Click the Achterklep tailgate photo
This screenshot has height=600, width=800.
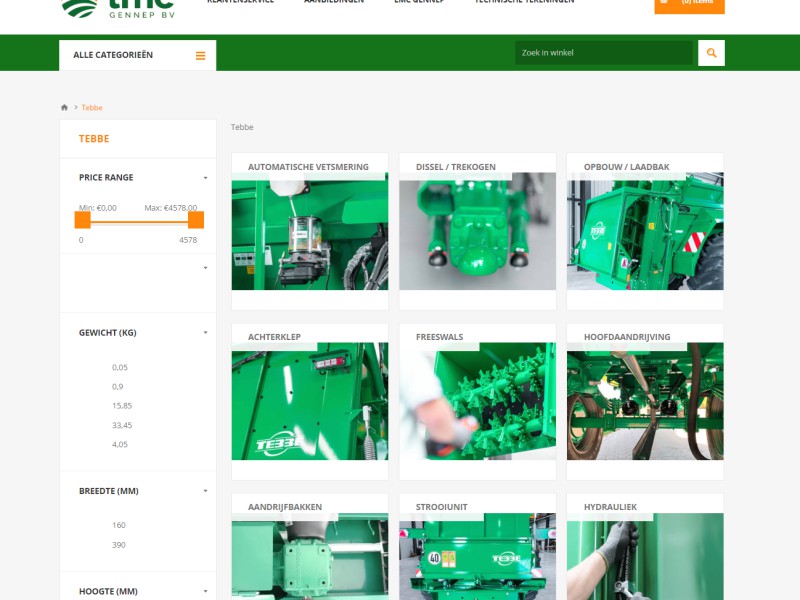click(x=310, y=402)
